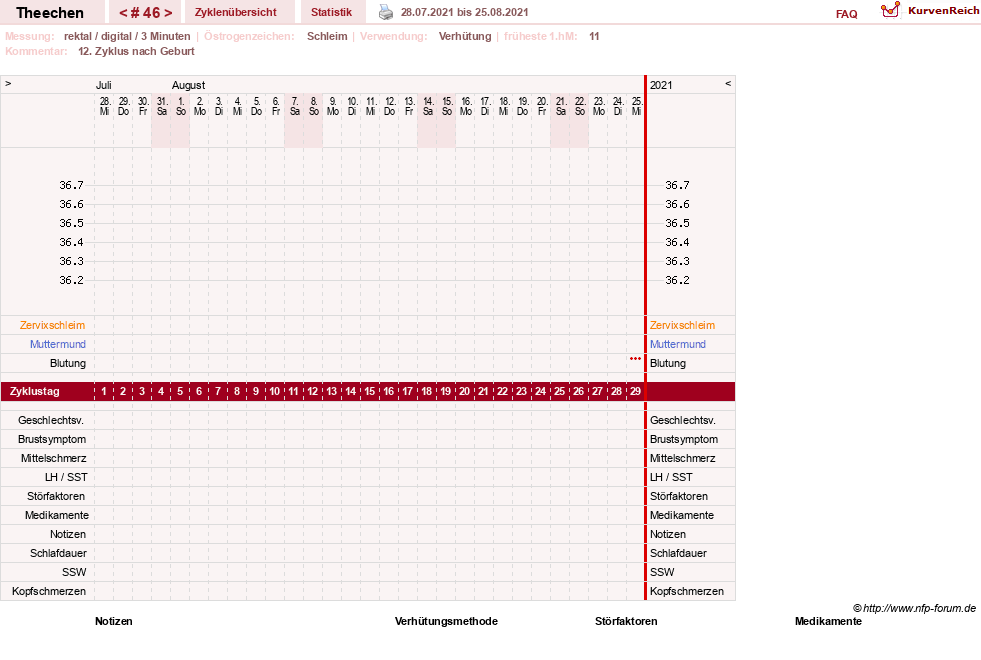The image size is (981, 660).
Task: Click the date column 25. Mi
Action: pos(636,106)
